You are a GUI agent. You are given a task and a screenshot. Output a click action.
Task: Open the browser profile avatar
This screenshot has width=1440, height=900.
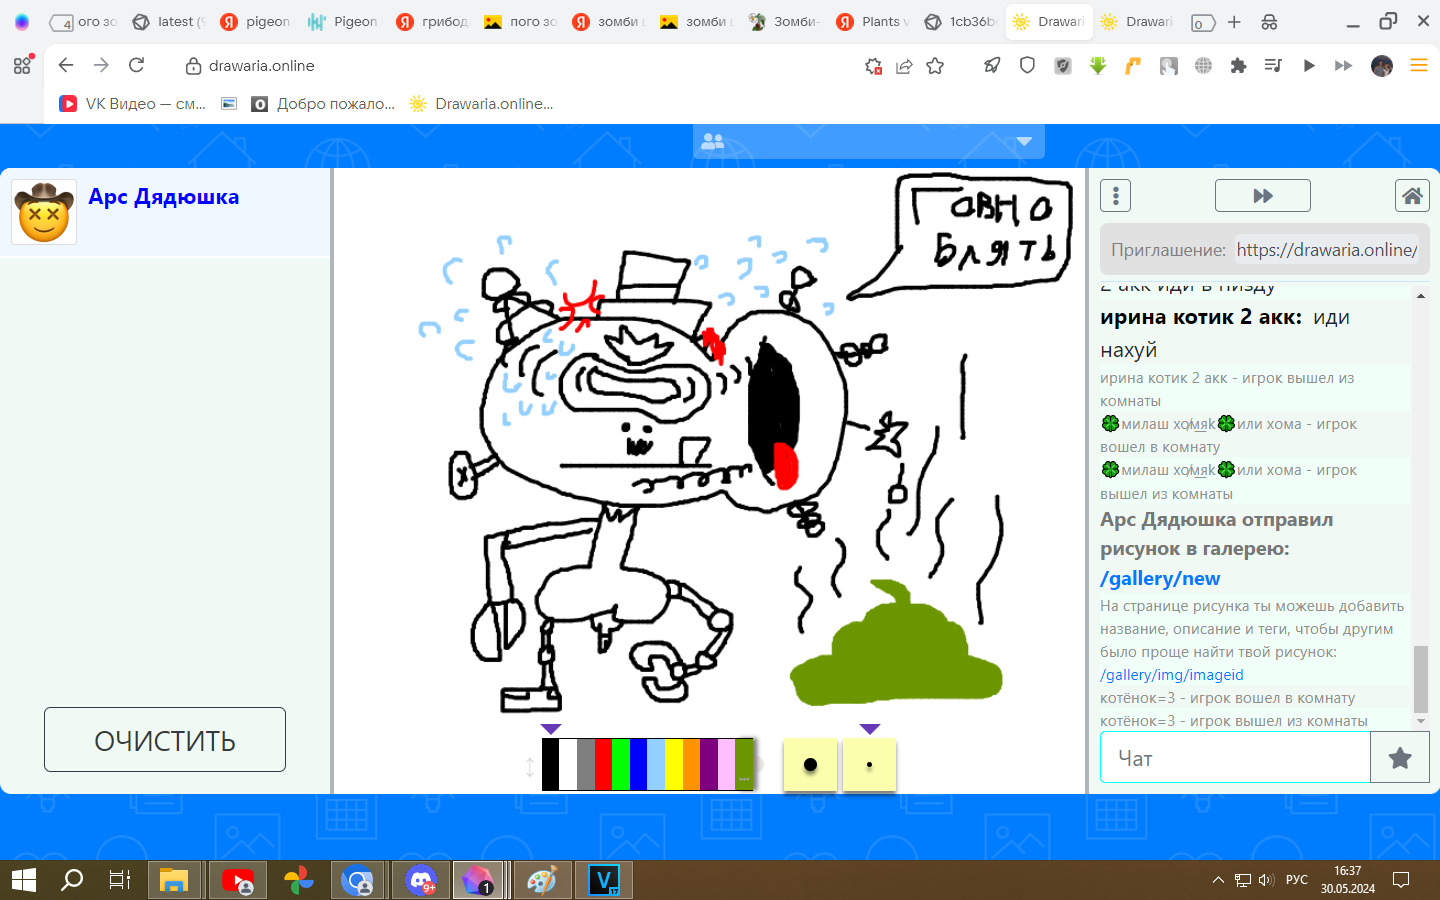coord(1382,66)
